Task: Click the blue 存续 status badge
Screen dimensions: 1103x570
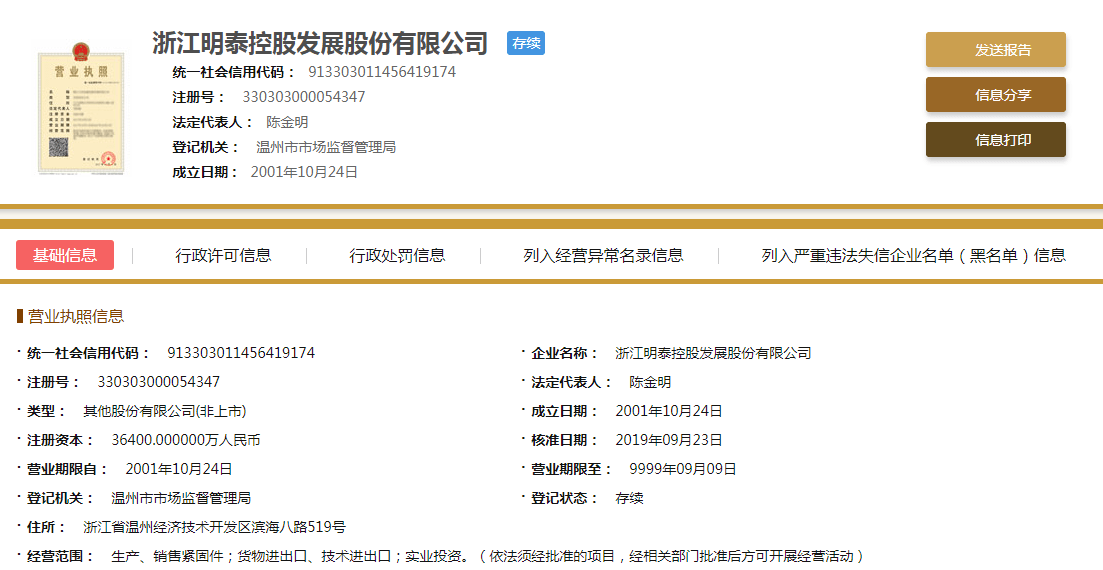Action: pos(525,43)
